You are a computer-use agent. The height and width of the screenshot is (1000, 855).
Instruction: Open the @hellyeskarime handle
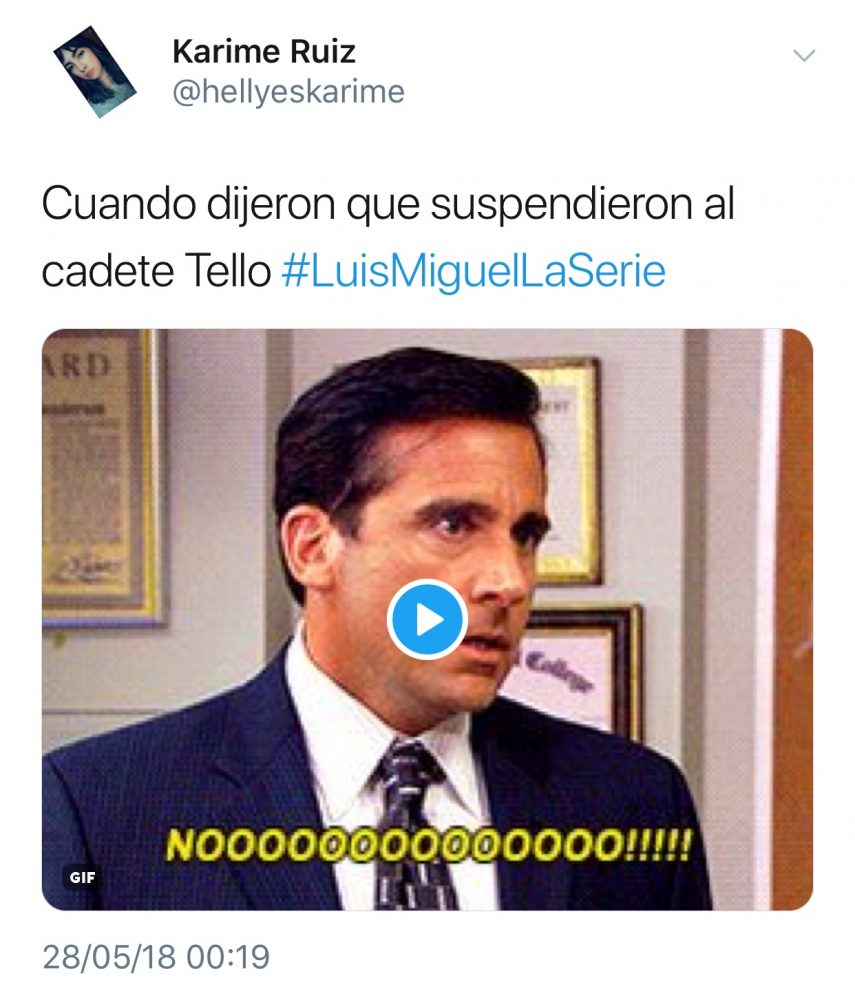point(288,92)
